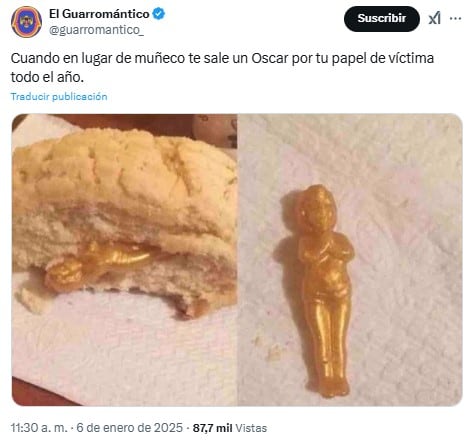Click Traducir publicación link
This screenshot has height=446, width=472.
point(59,97)
